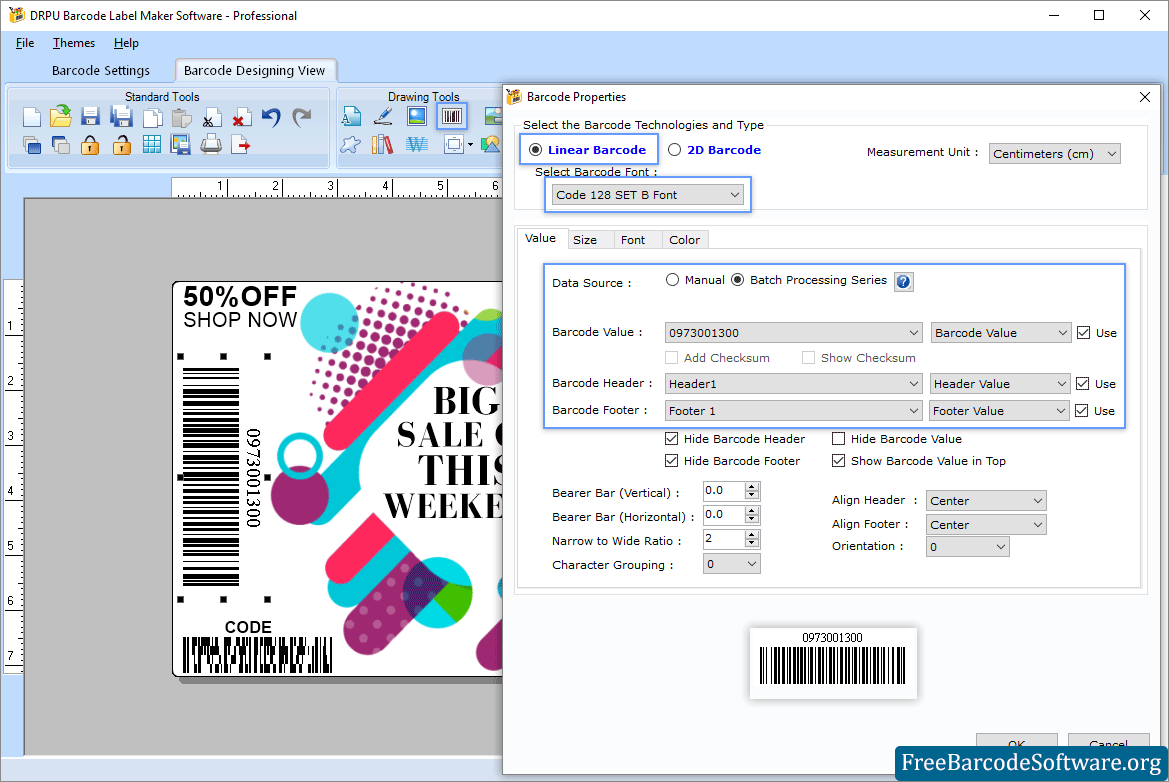Uncheck Hide Barcode Footer
The image size is (1169, 782).
pyautogui.click(x=672, y=461)
